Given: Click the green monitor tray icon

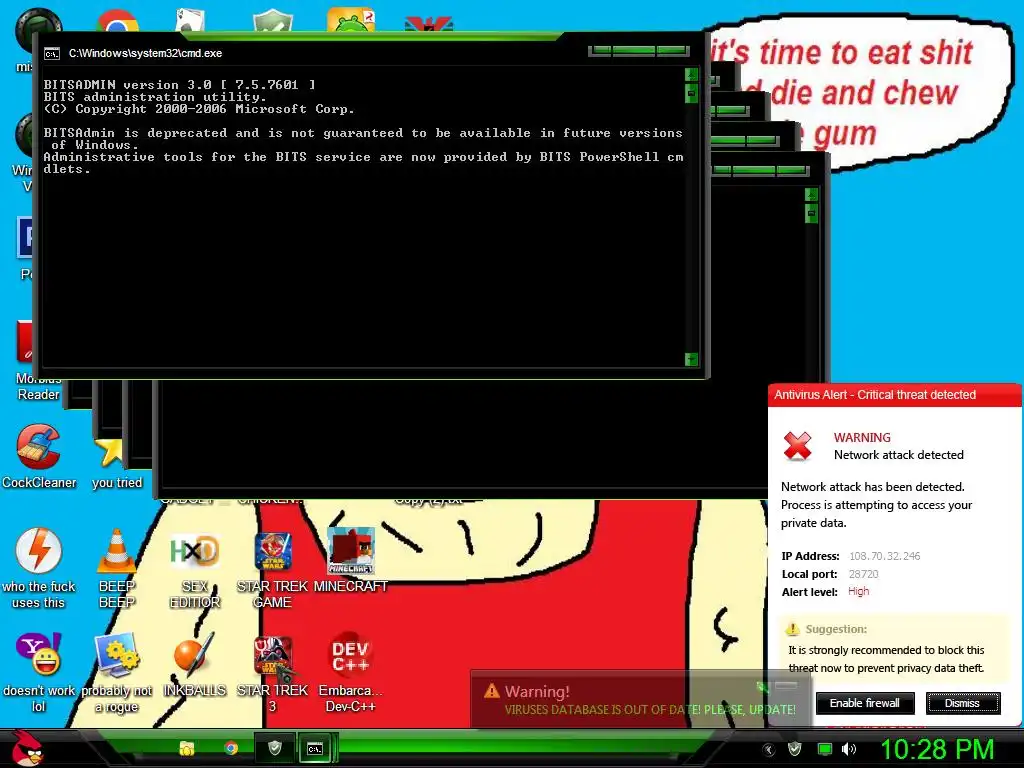Looking at the screenshot, I should click(824, 750).
